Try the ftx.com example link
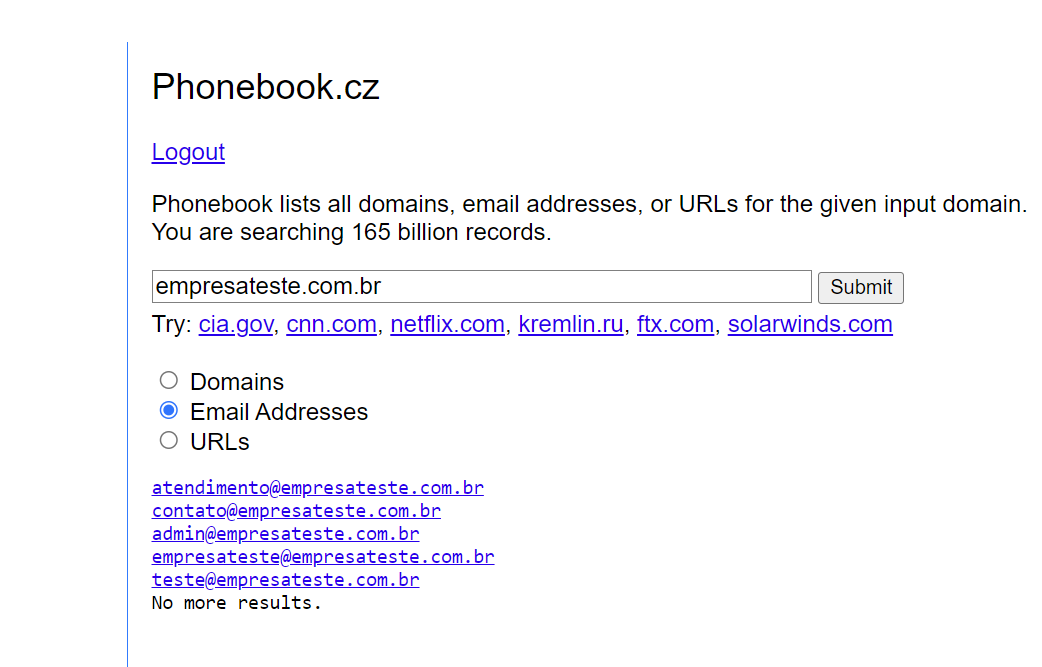Viewport: 1042px width, 667px height. click(675, 324)
